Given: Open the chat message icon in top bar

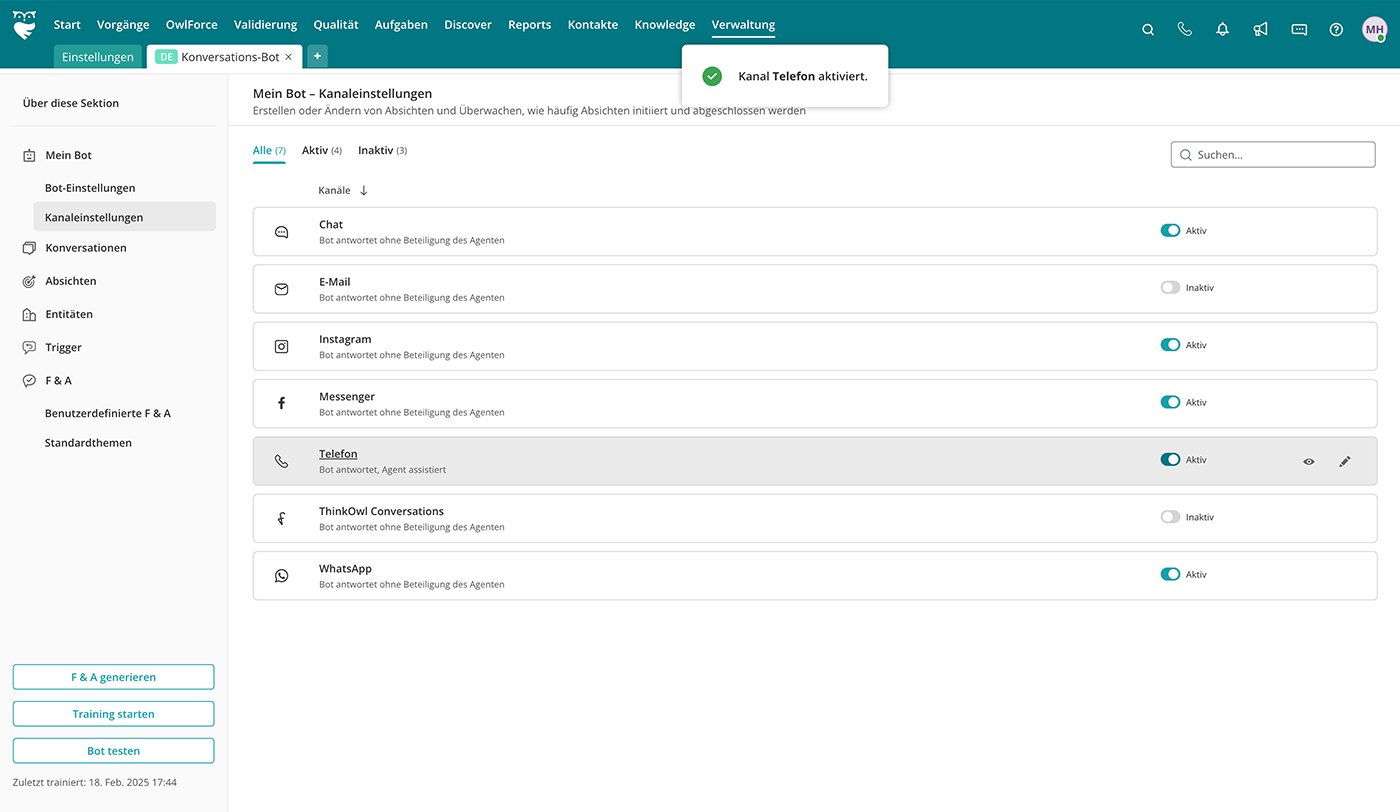Looking at the screenshot, I should tap(1299, 30).
